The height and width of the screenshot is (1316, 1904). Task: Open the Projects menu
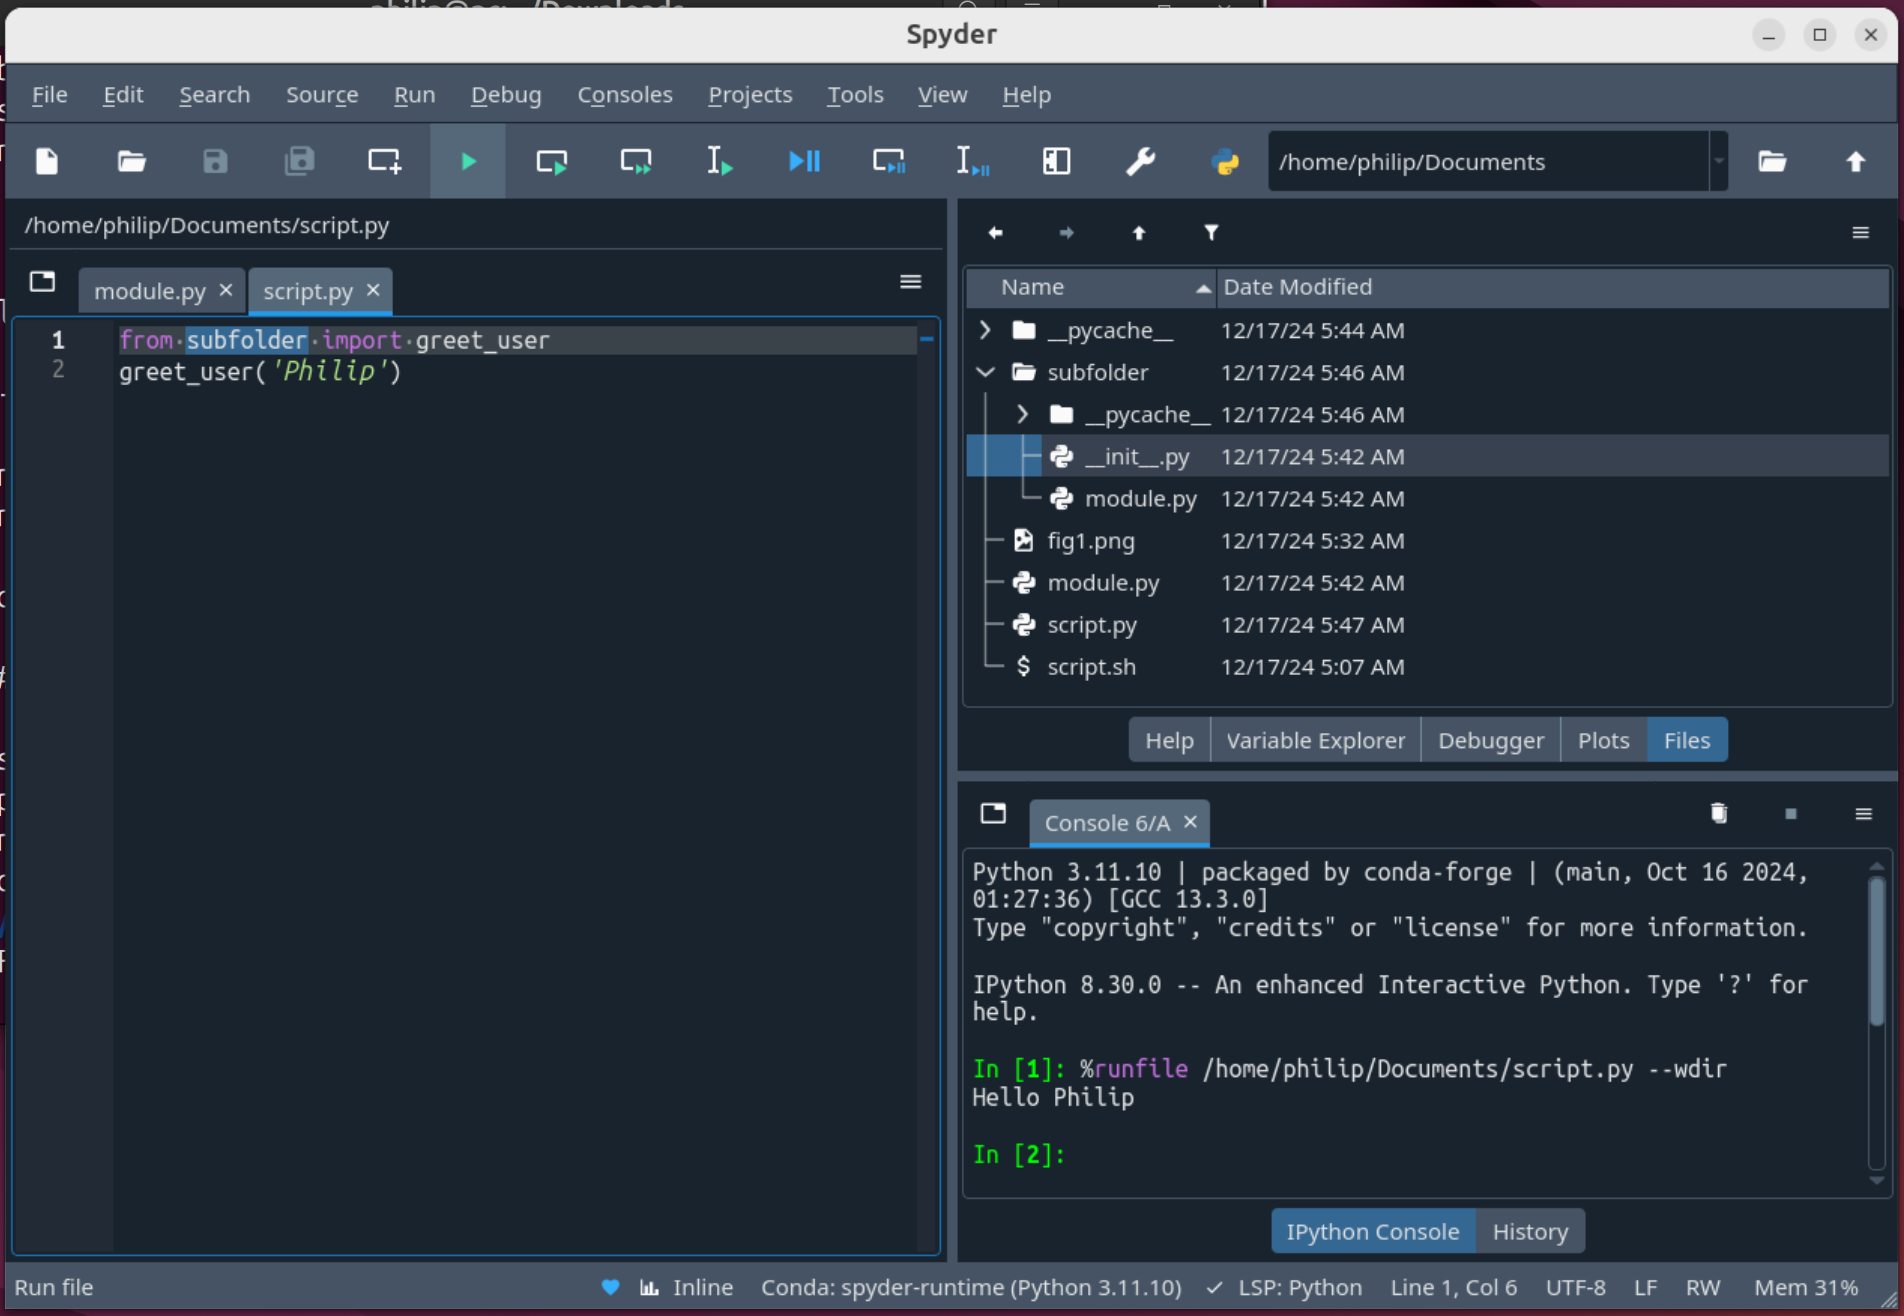[x=750, y=94]
